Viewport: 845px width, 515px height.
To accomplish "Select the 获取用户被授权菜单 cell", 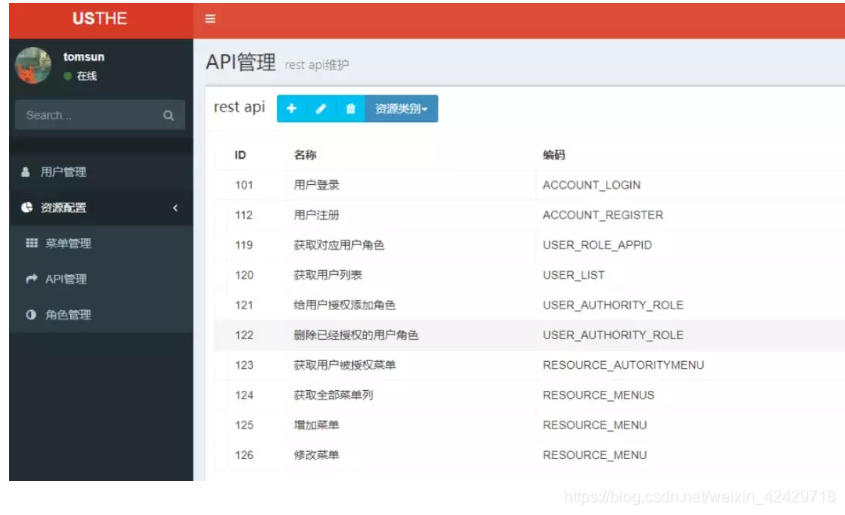I will [x=345, y=365].
